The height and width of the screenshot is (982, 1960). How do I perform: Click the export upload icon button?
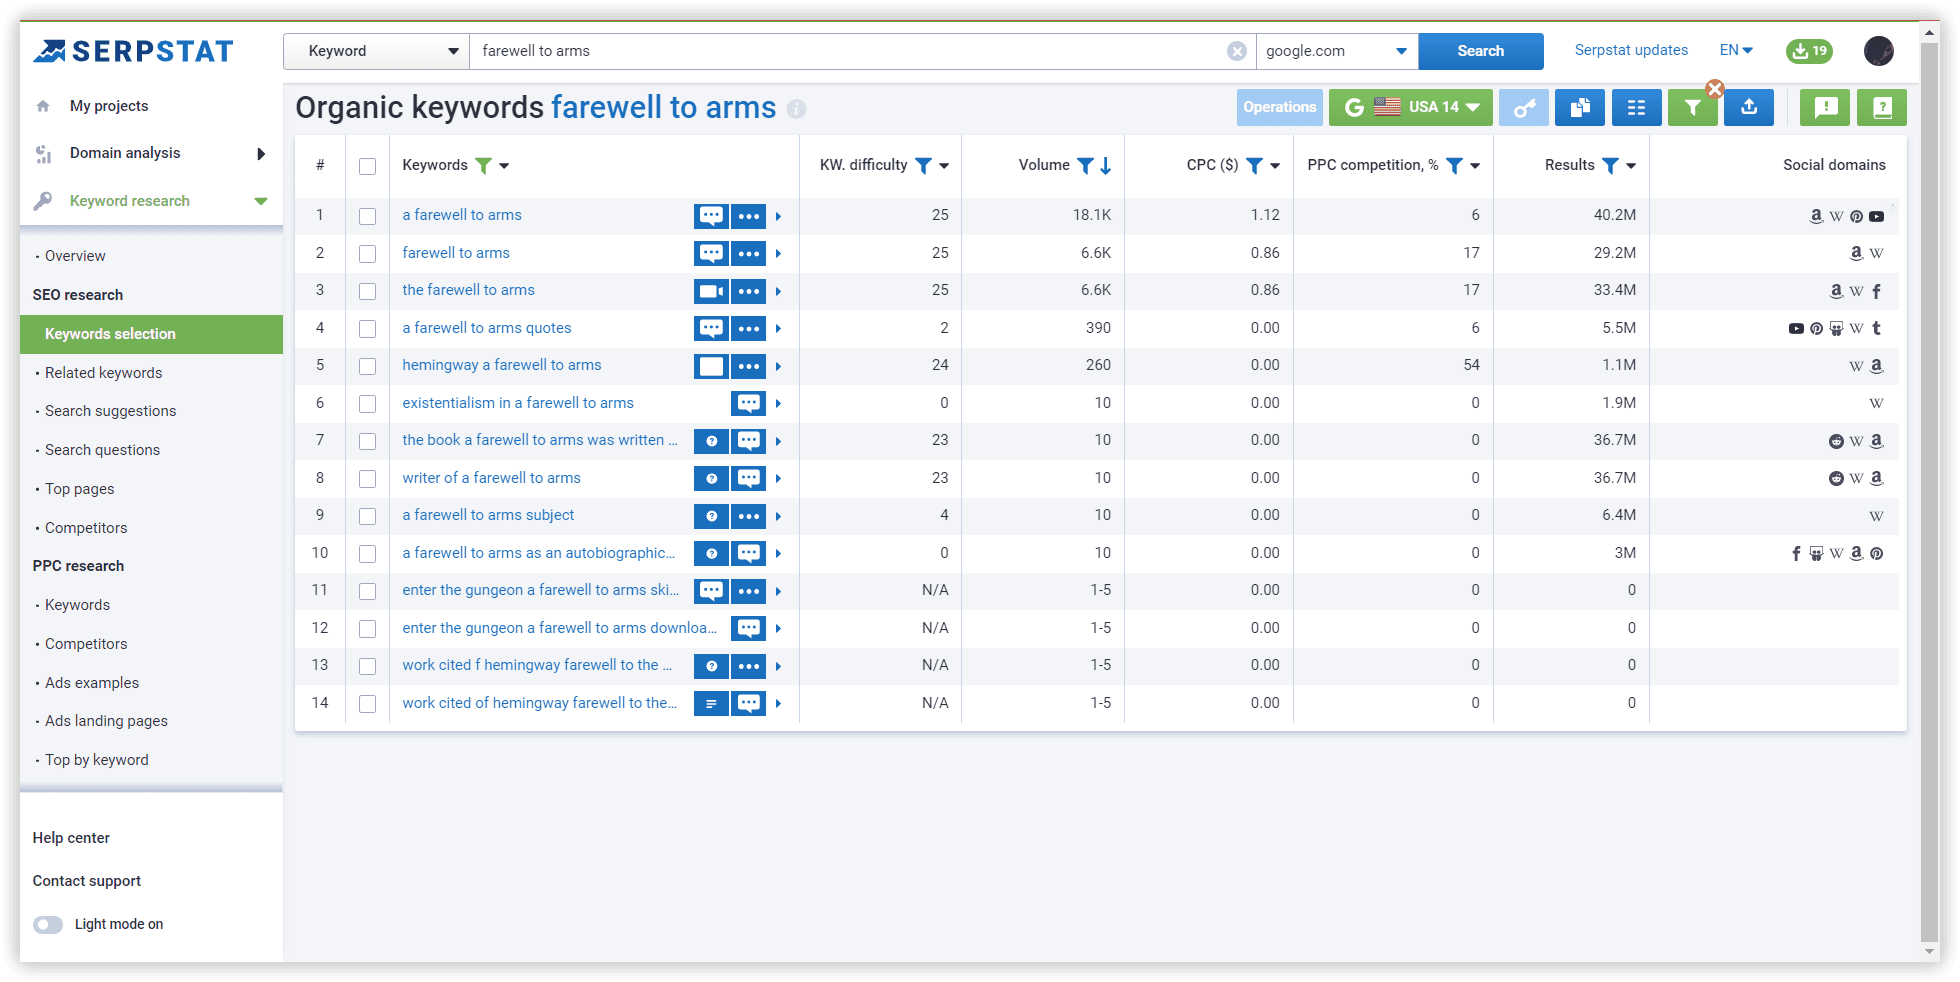[1749, 108]
